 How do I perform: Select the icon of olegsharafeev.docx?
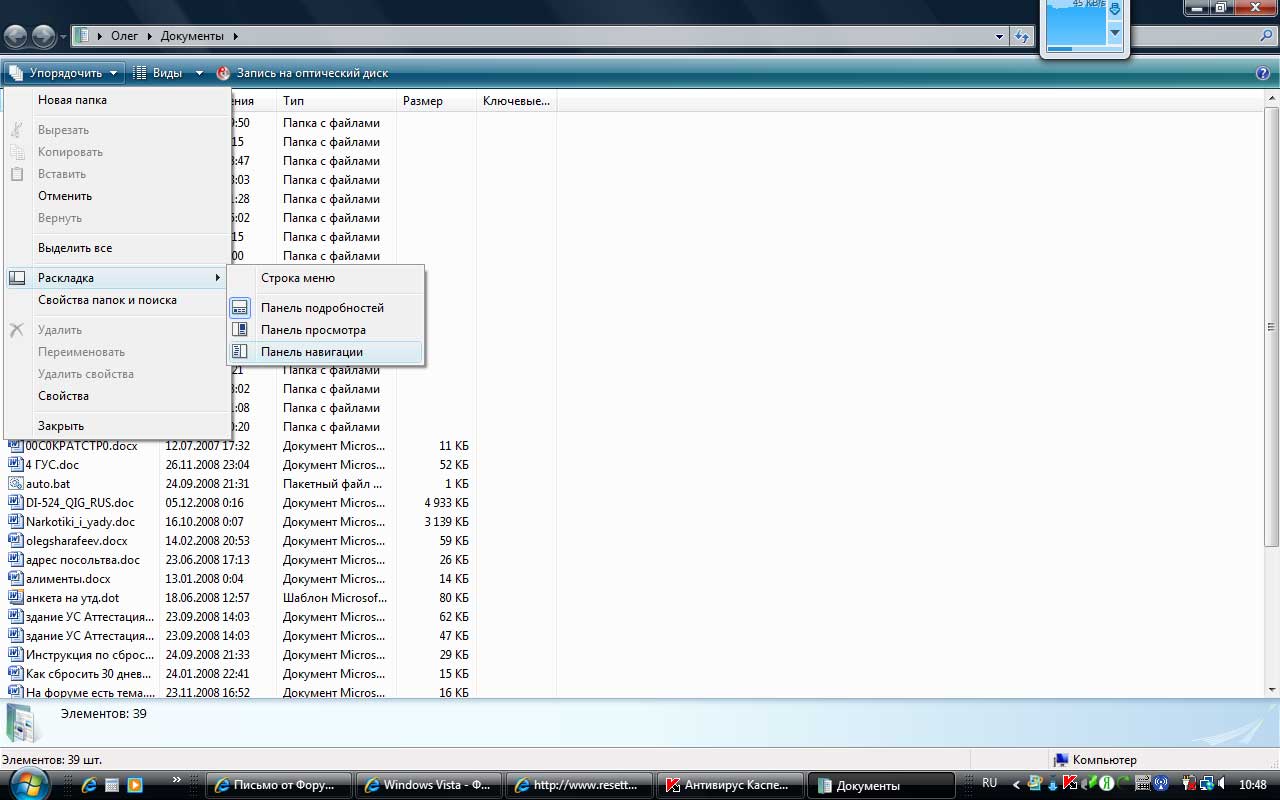pyautogui.click(x=15, y=541)
